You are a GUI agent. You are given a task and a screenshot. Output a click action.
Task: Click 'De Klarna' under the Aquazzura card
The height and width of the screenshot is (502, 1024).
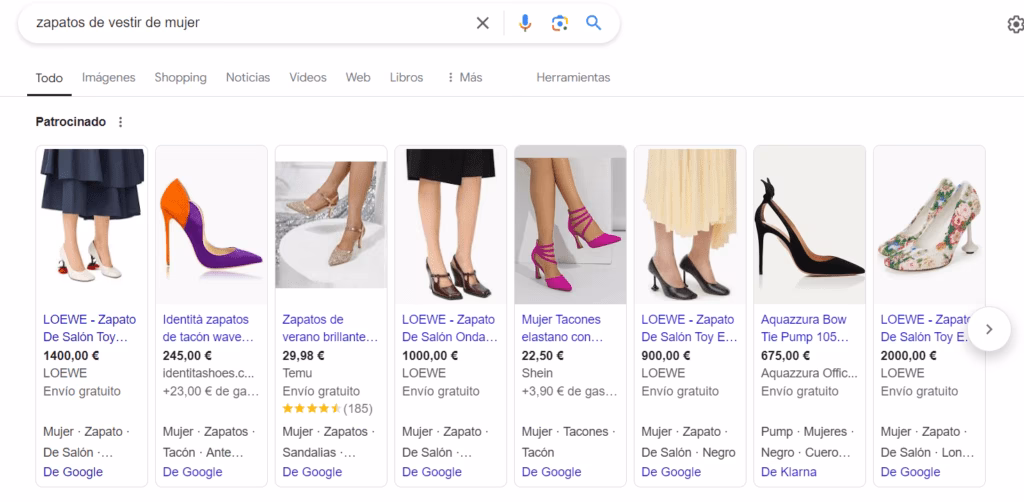(788, 472)
